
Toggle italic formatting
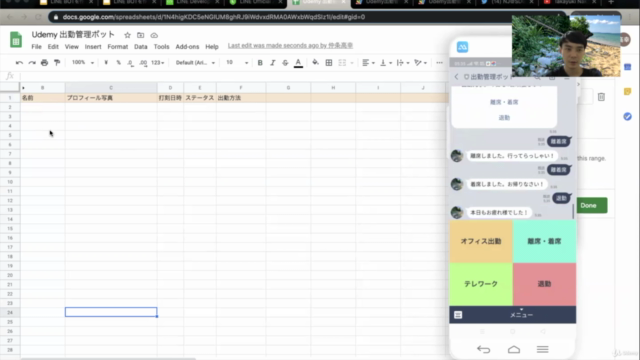[273, 63]
